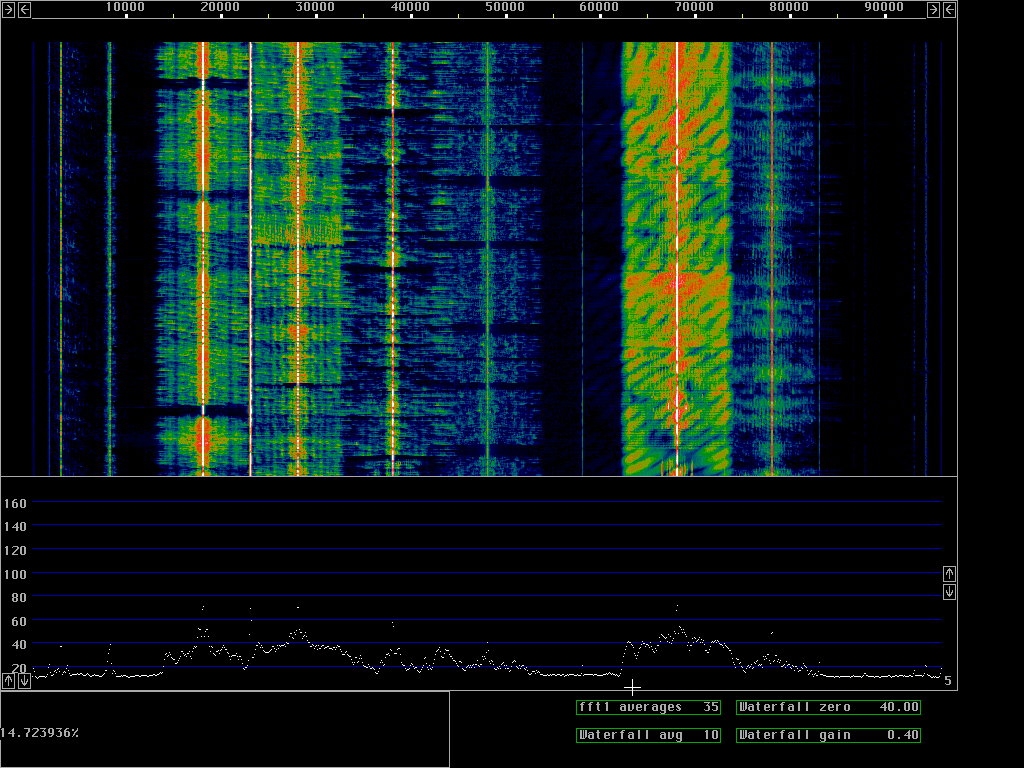Edit the fft1 averages value box
Image resolution: width=1024 pixels, height=768 pixels.
[648, 707]
